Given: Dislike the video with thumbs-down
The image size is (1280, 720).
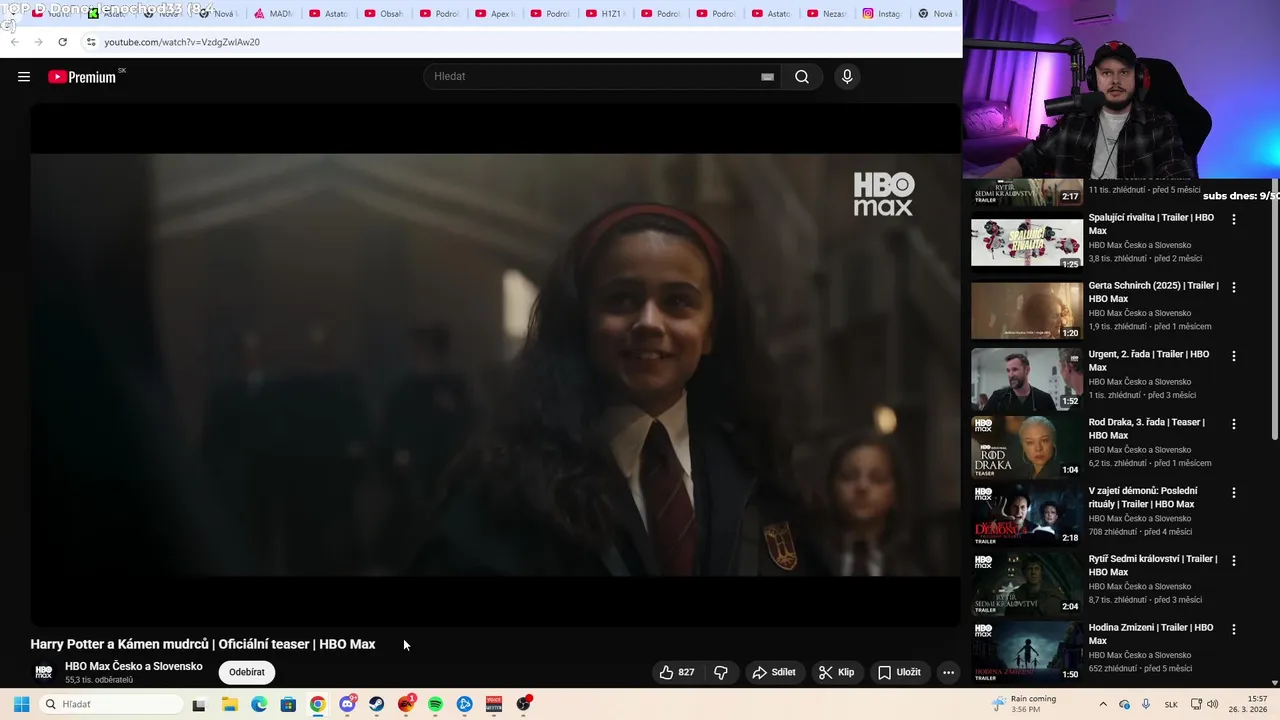Looking at the screenshot, I should pyautogui.click(x=721, y=672).
